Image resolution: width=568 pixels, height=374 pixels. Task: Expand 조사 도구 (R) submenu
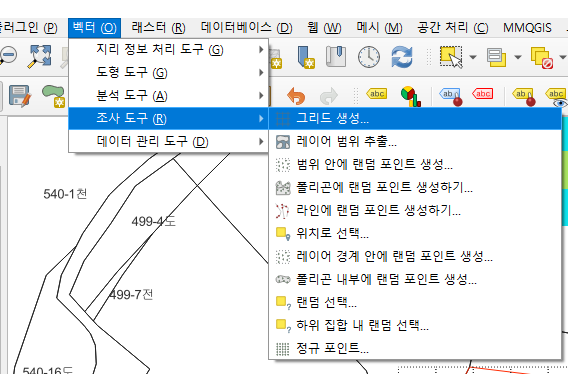(x=168, y=119)
